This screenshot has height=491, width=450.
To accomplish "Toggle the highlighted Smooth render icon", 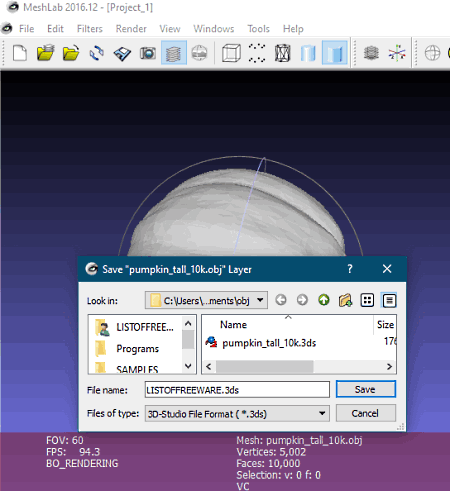I will pyautogui.click(x=335, y=53).
